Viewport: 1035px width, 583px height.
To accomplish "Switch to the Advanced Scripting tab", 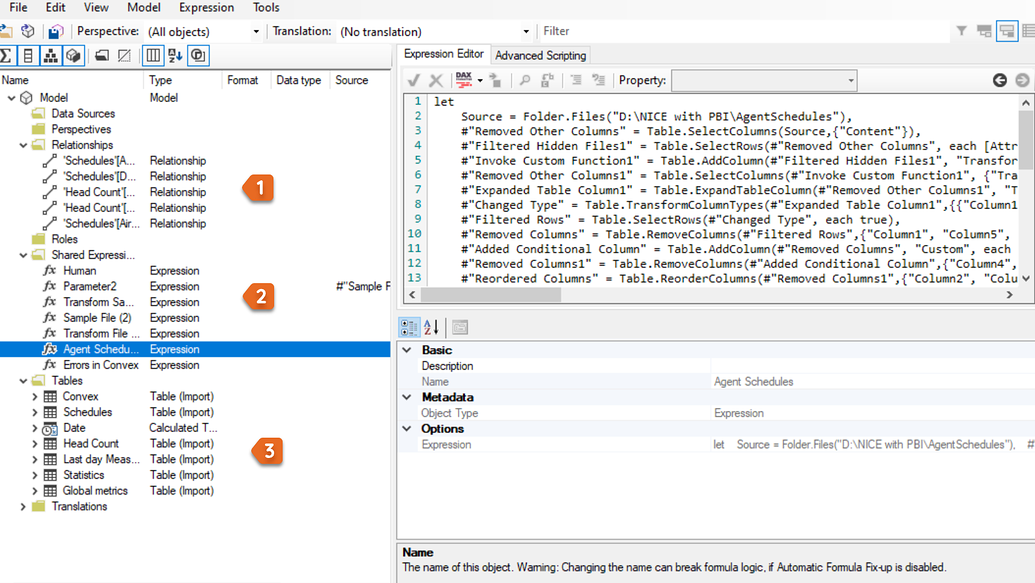I will (x=540, y=55).
